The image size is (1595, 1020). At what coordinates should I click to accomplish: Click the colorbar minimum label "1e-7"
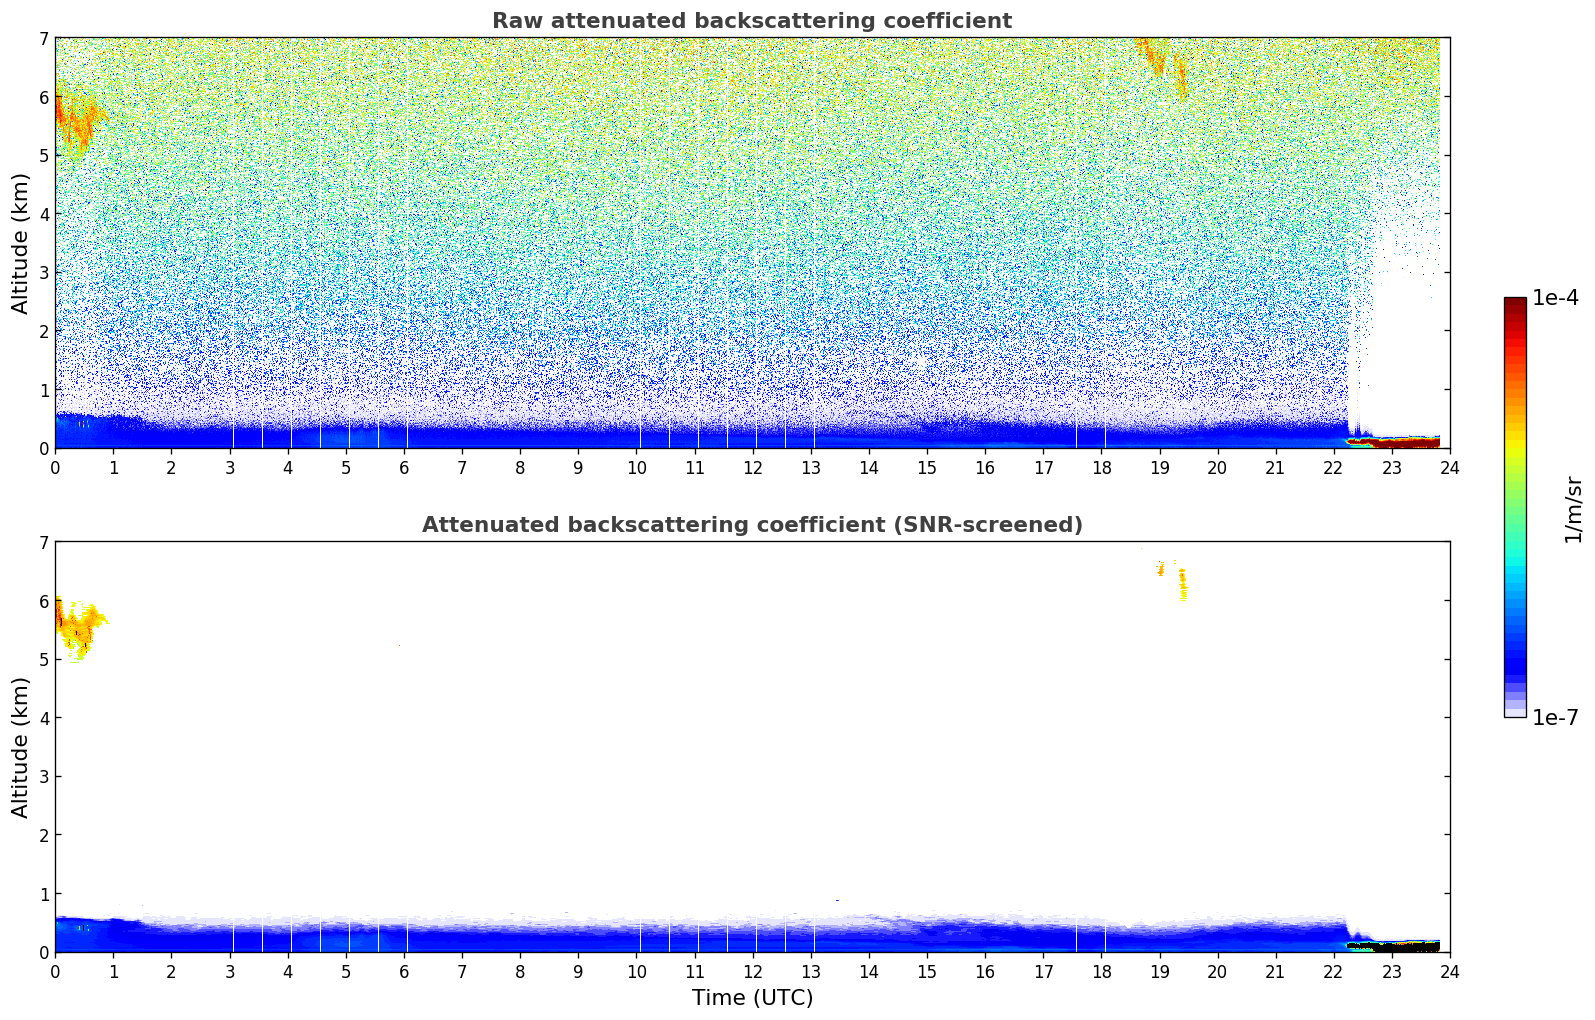(1556, 718)
